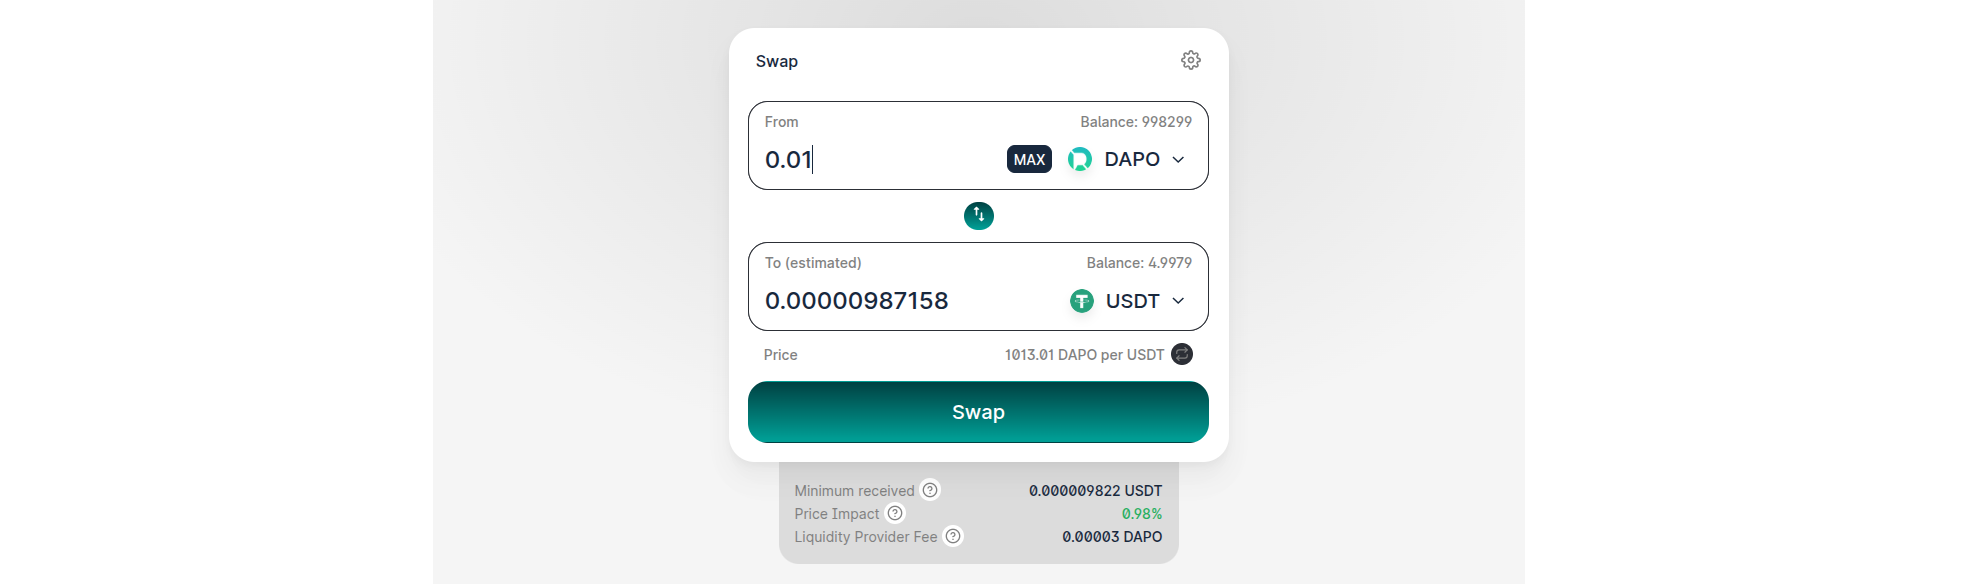Screen dimensions: 1980x585
Task: Open the Price Impact help icon
Action: (x=895, y=513)
